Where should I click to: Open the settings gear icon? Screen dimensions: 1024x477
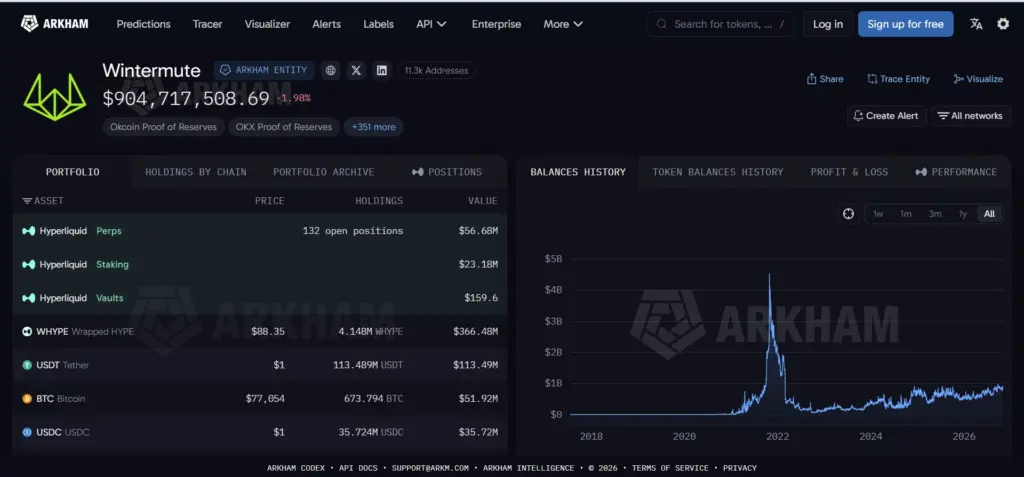tap(1002, 24)
